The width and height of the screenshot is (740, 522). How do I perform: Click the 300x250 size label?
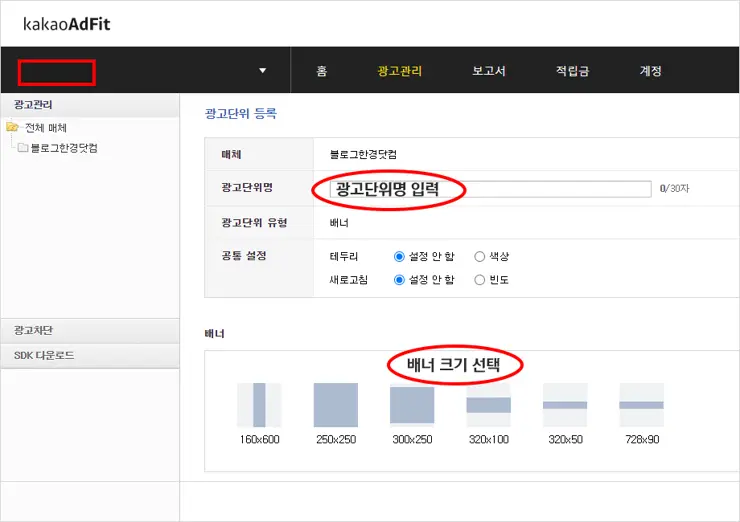pyautogui.click(x=412, y=439)
